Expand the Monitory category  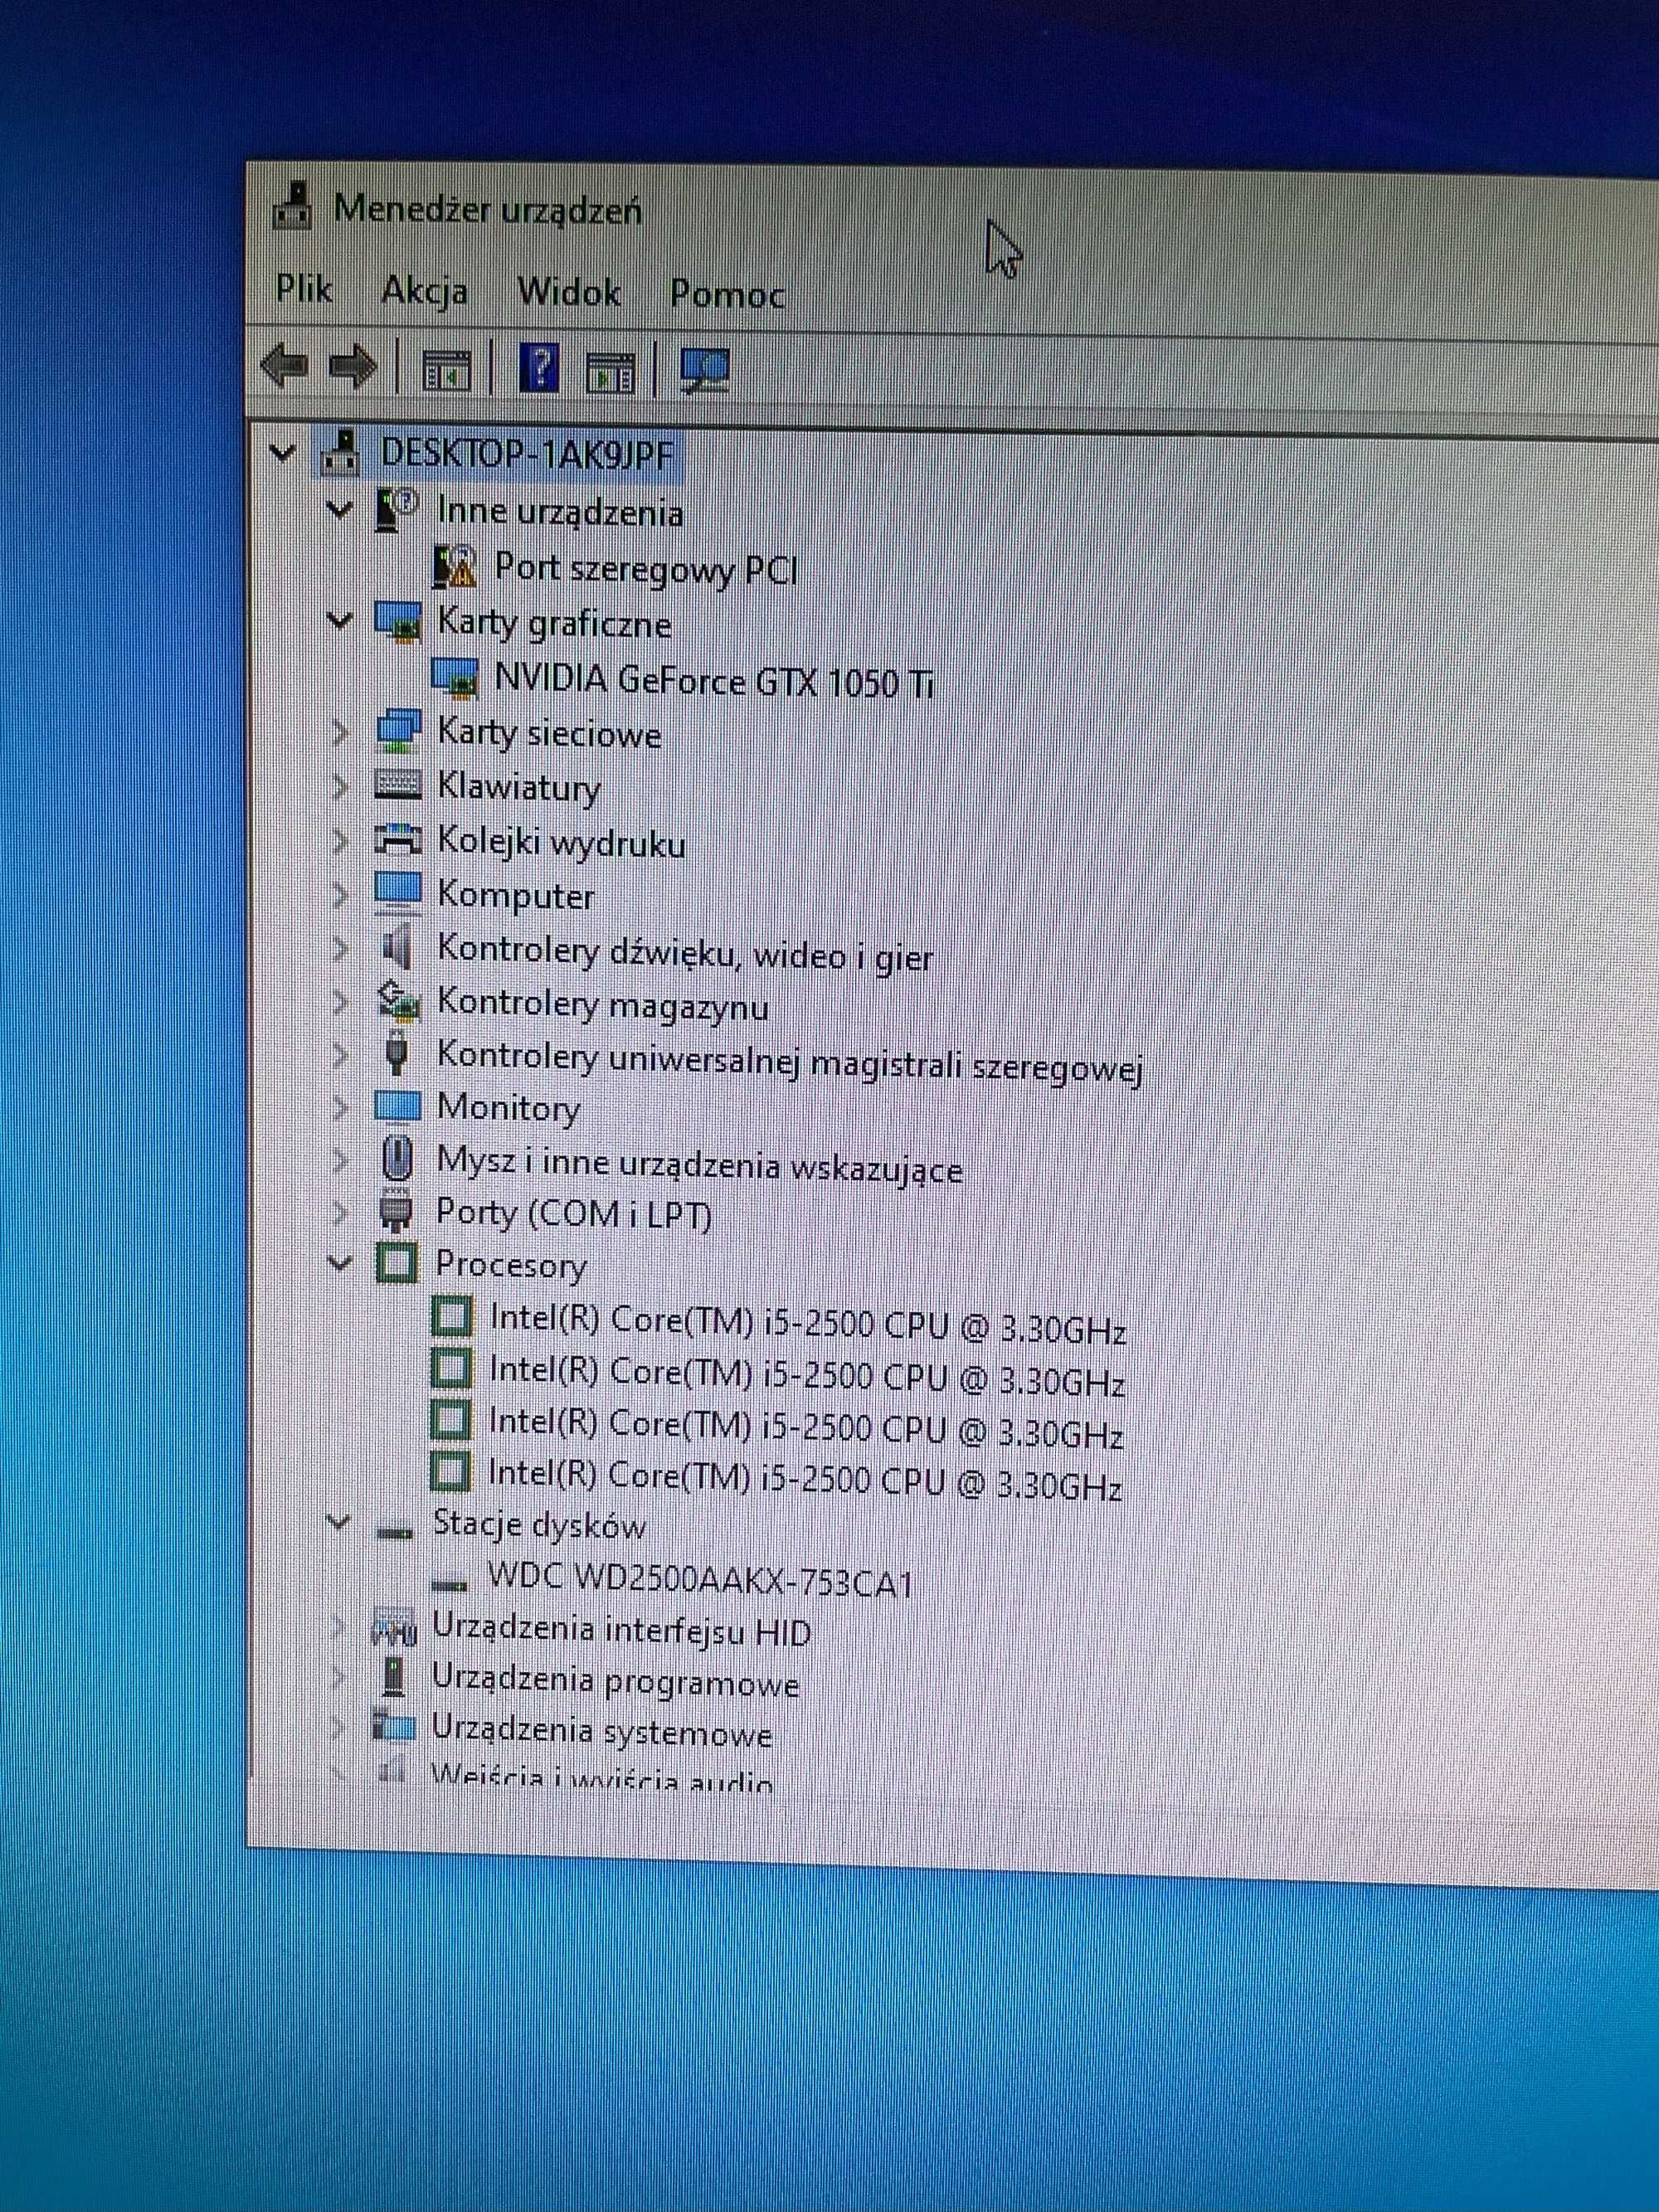coord(340,1106)
